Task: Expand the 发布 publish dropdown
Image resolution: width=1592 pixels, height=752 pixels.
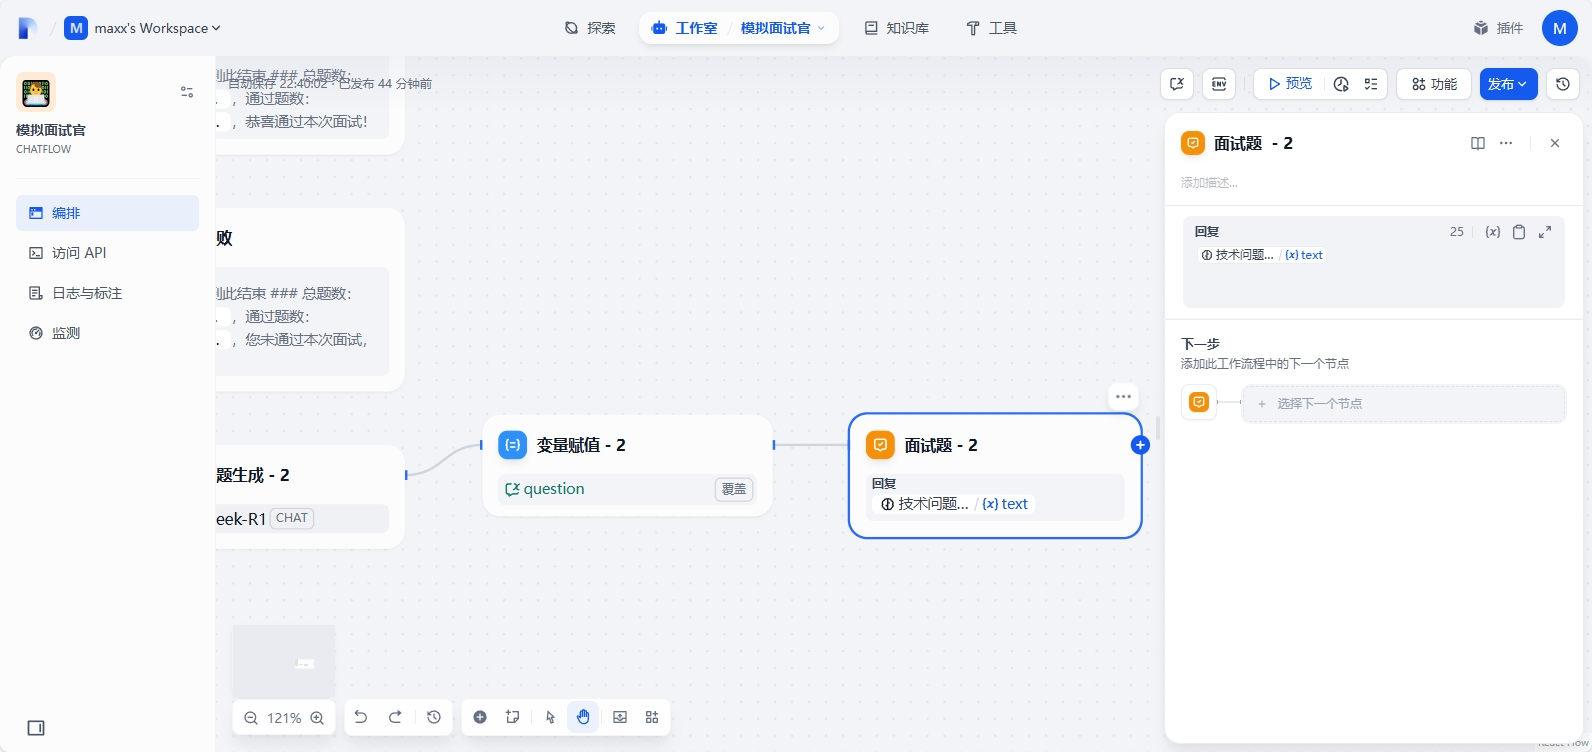Action: (x=1508, y=84)
